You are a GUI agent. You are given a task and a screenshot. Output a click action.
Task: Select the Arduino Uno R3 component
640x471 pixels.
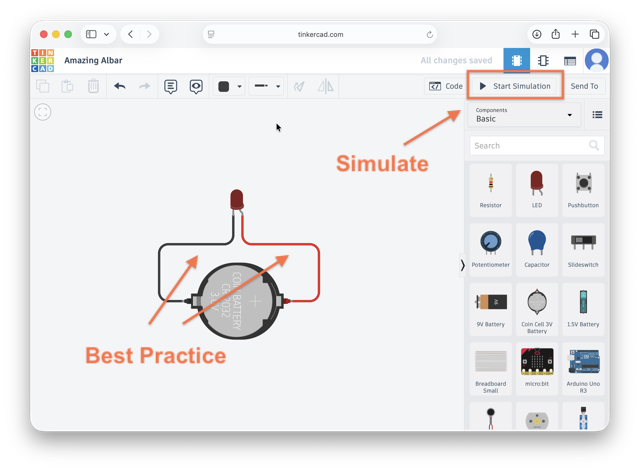click(583, 369)
